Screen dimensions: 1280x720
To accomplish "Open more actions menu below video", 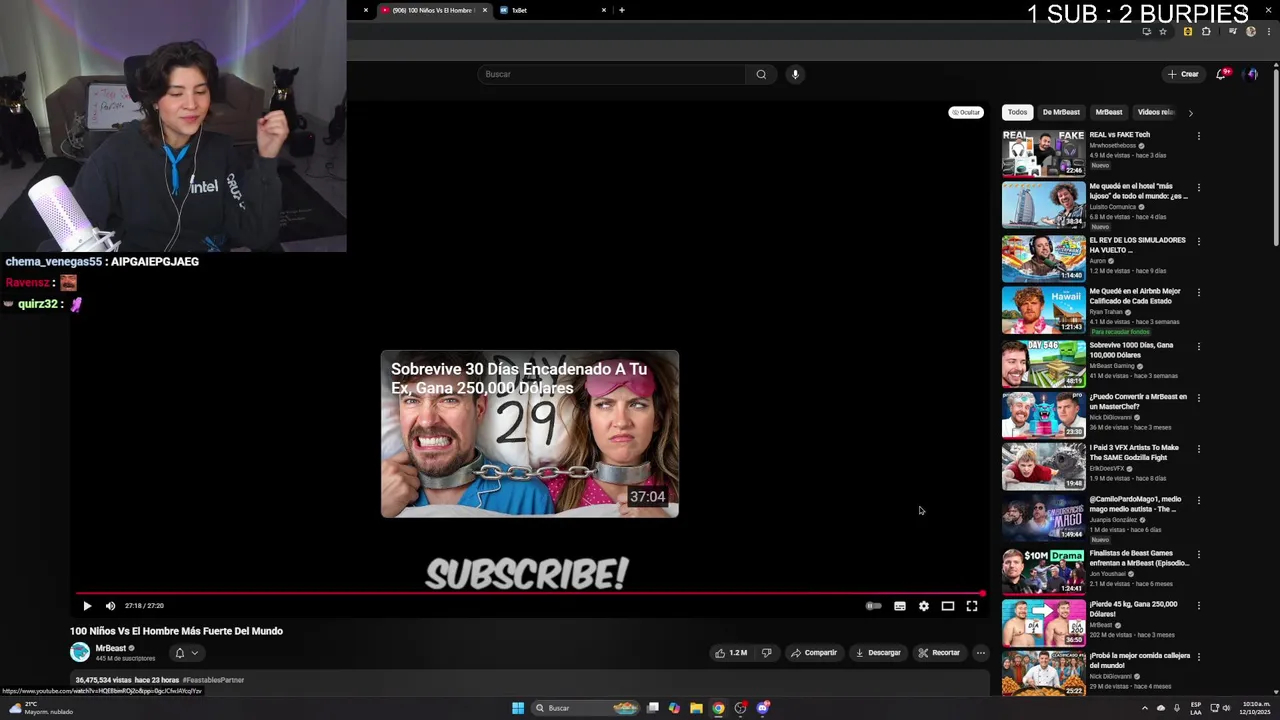I will pyautogui.click(x=981, y=653).
